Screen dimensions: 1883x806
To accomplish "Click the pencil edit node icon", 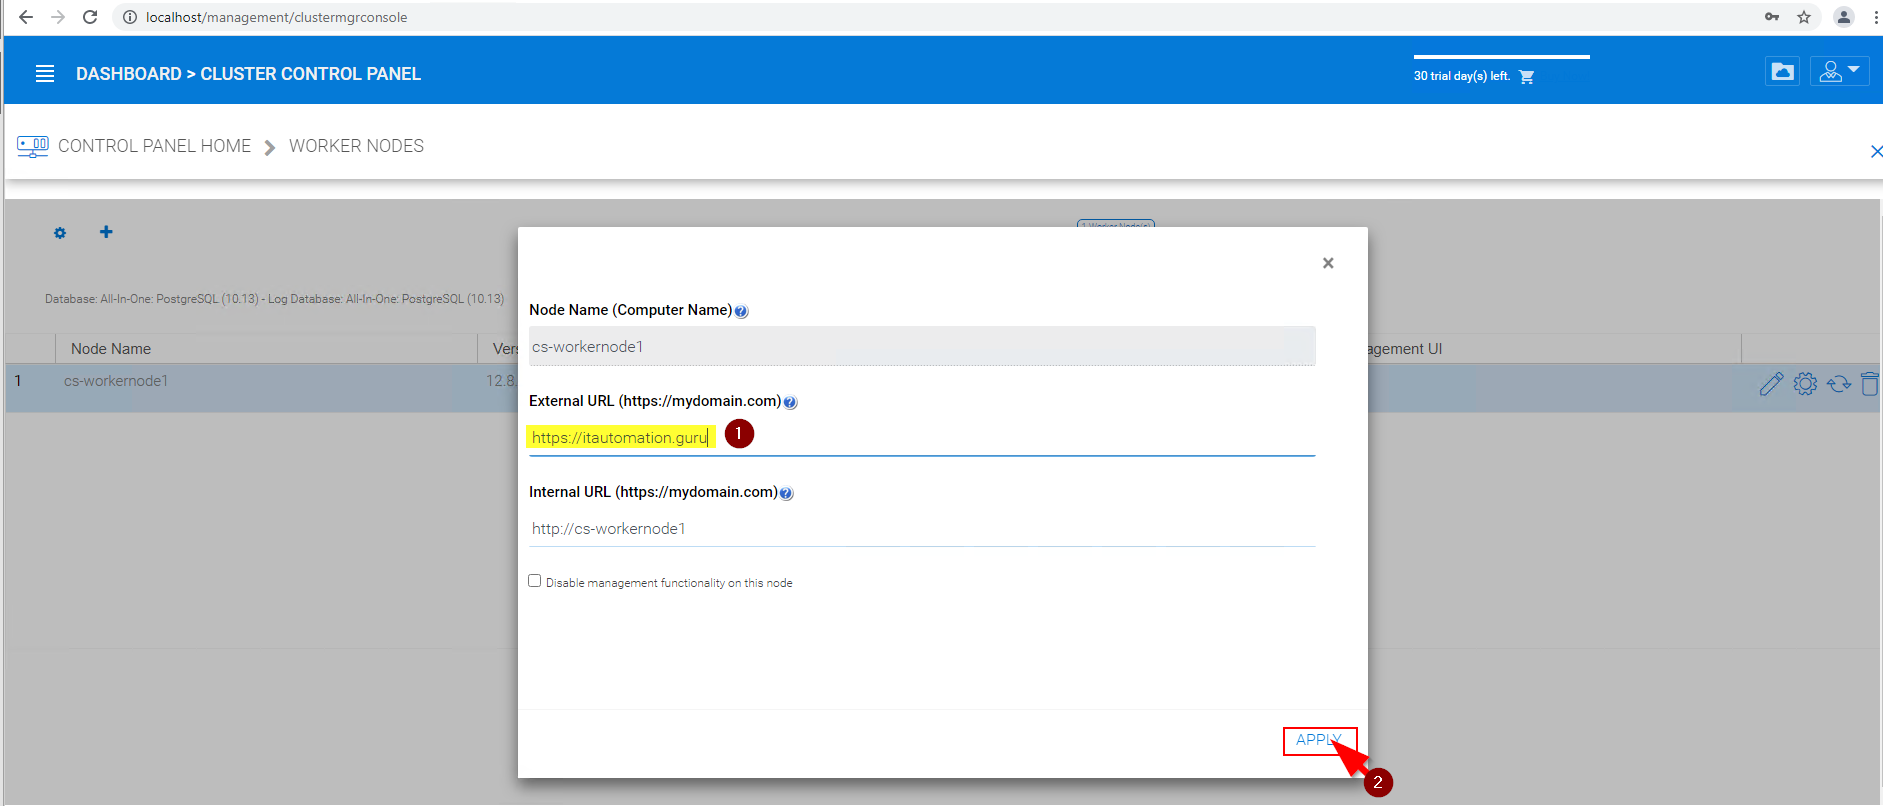I will pos(1771,384).
